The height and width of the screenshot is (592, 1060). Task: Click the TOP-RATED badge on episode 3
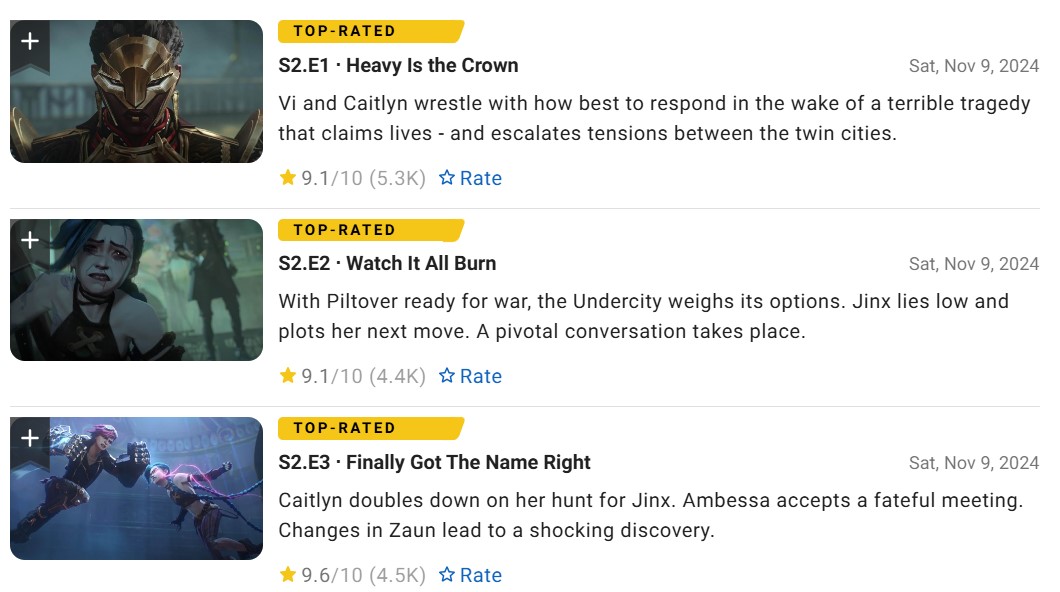[x=370, y=428]
